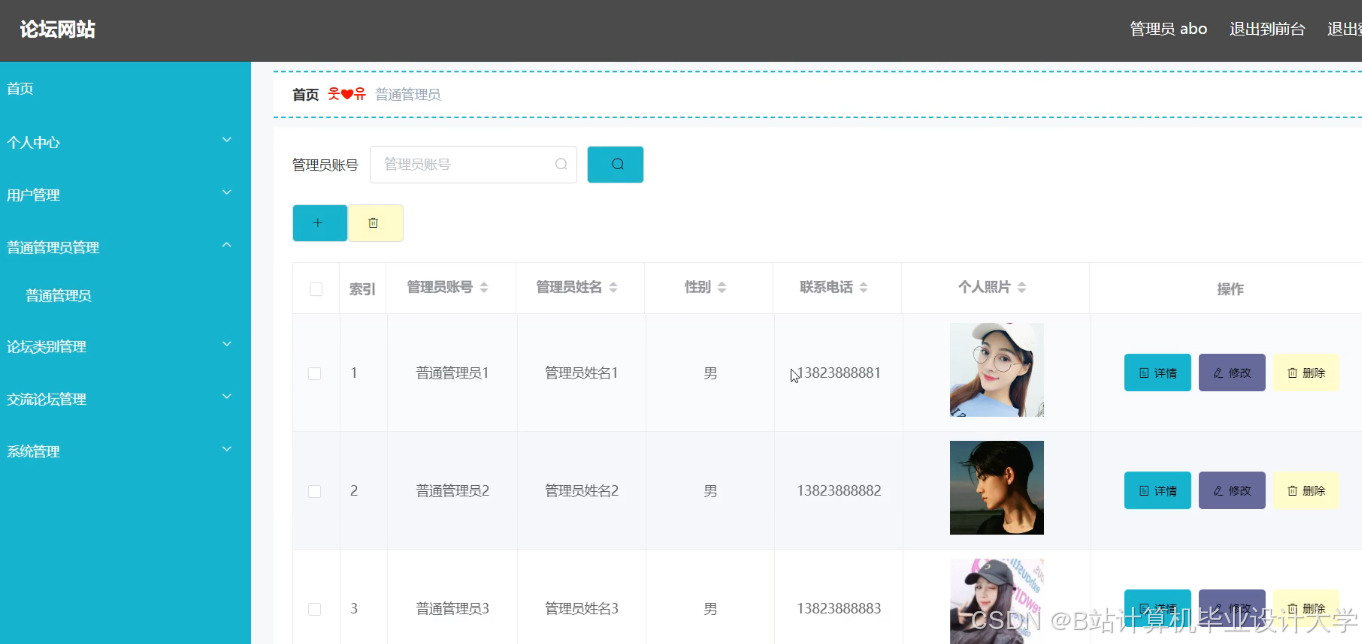This screenshot has width=1362, height=644.
Task: Expand the 交流论坛管理 sidebar menu
Action: click(125, 398)
